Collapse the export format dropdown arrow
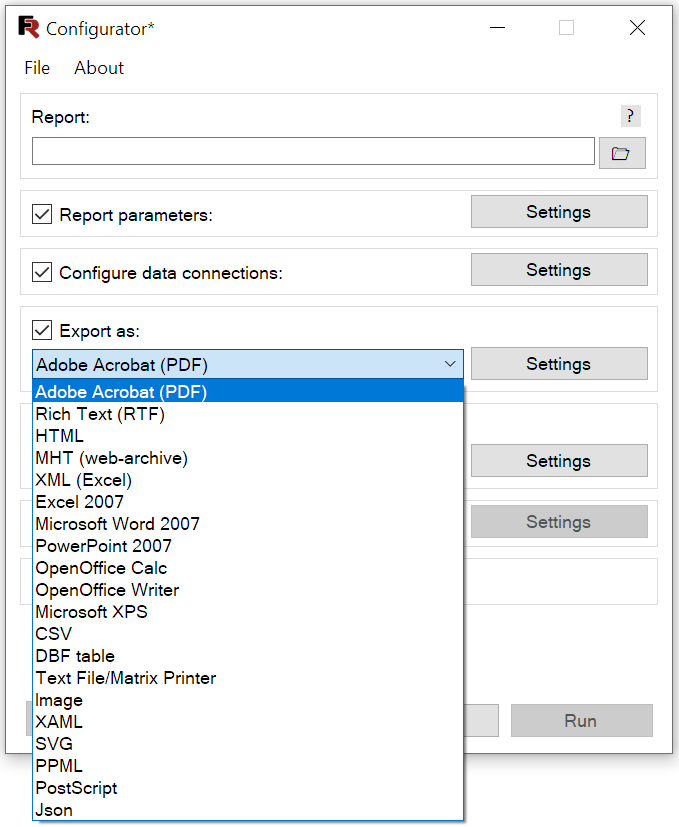The image size is (679, 827). pos(450,364)
